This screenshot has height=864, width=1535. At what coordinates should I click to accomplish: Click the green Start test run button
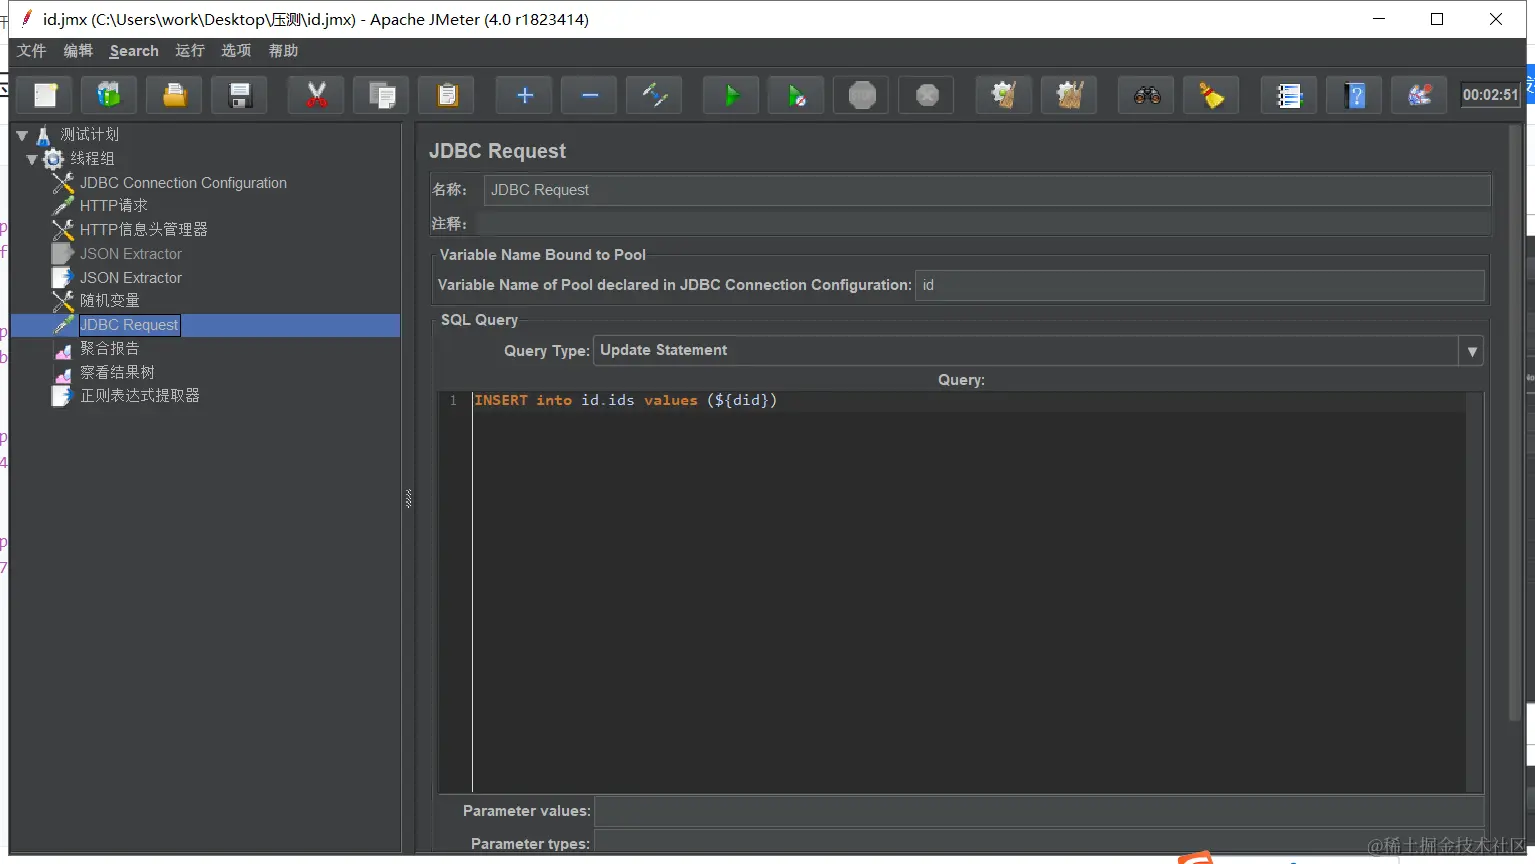point(731,96)
